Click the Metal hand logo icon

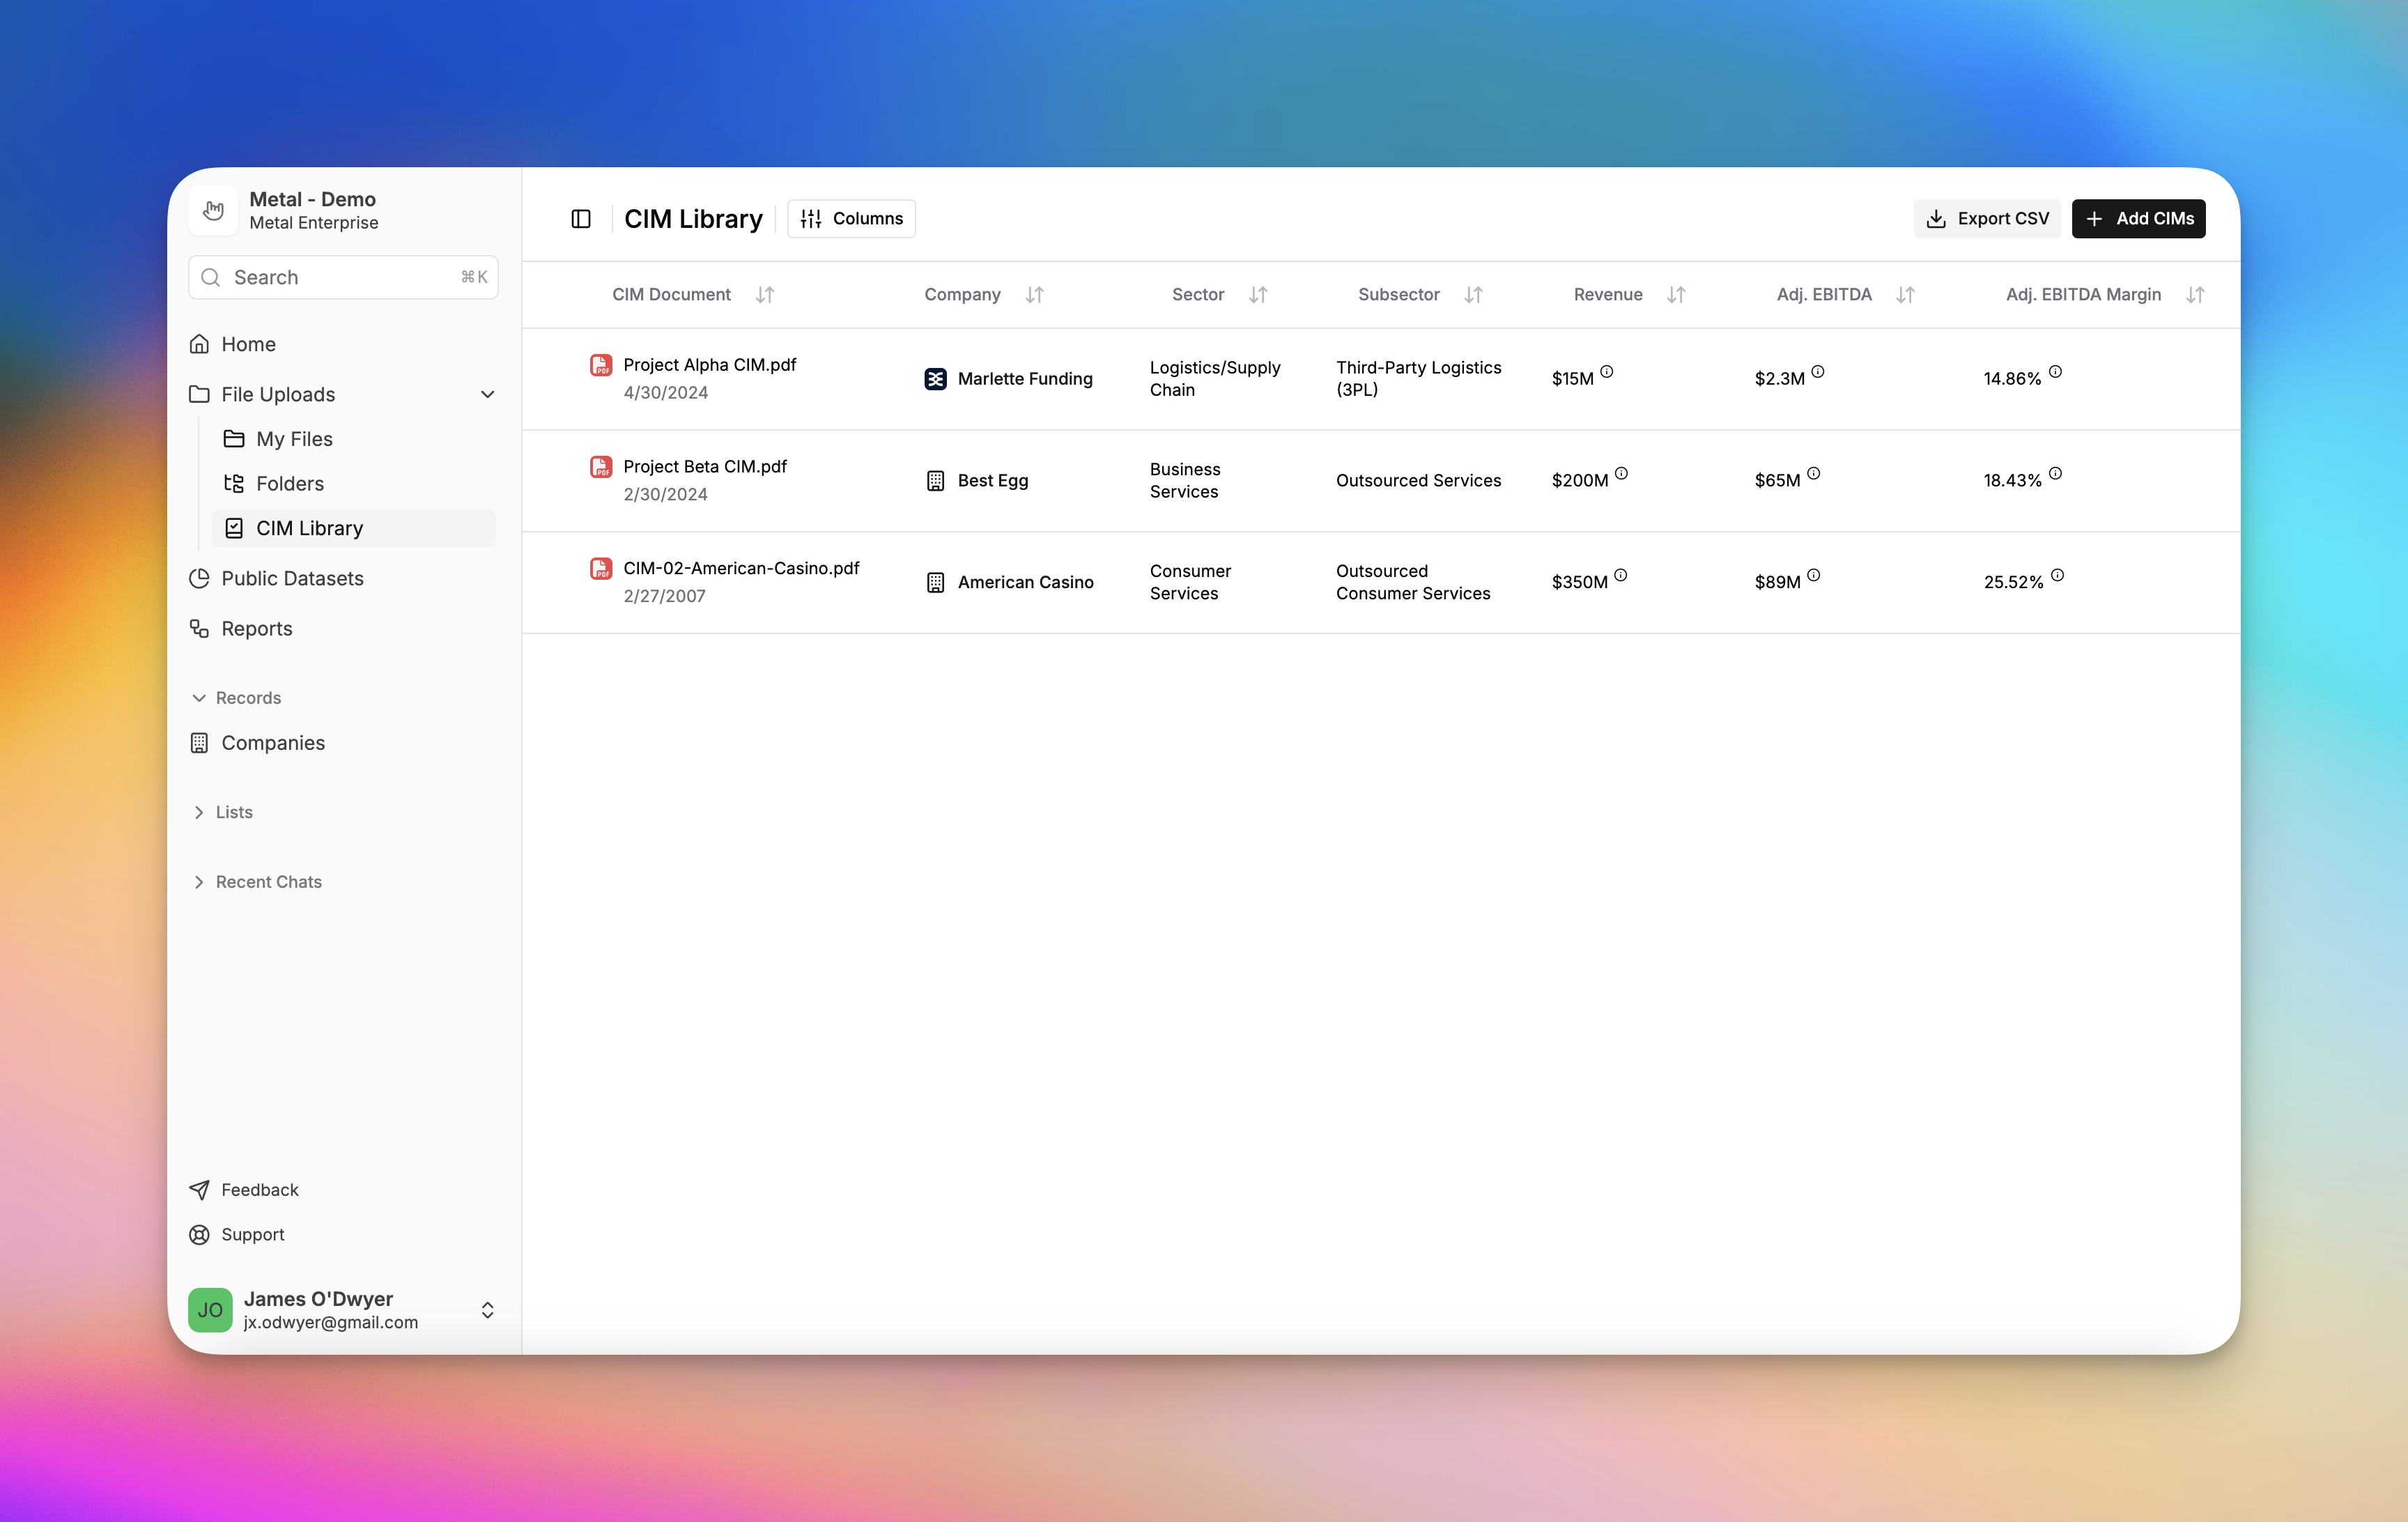click(213, 210)
